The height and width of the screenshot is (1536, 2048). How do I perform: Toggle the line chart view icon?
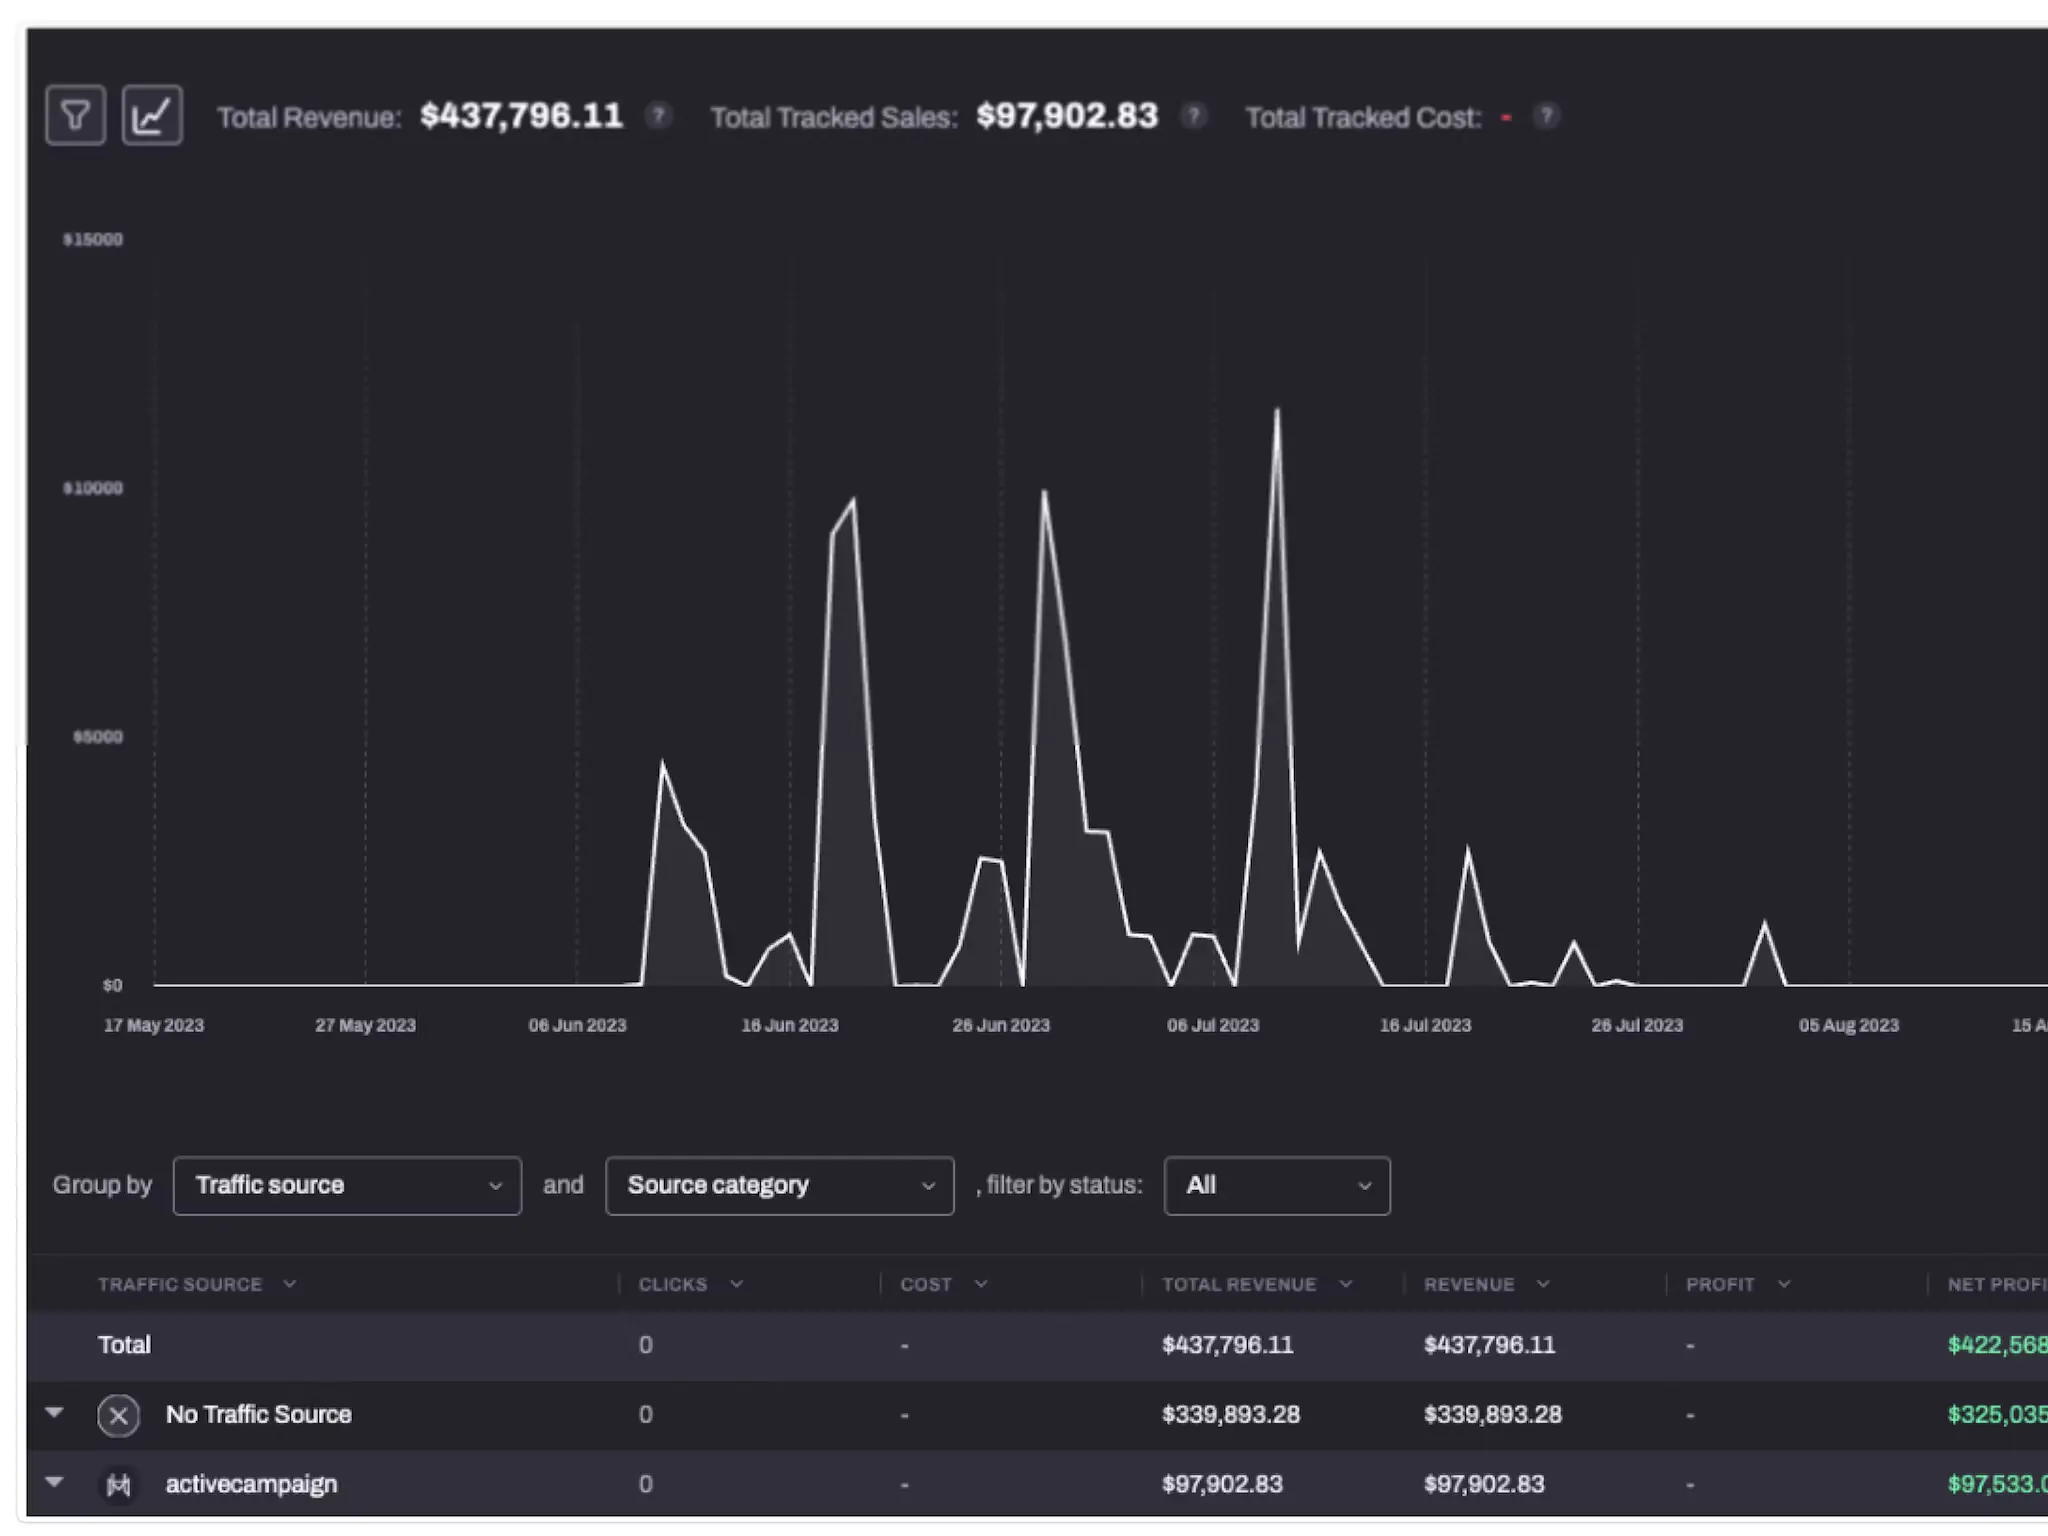click(x=152, y=116)
